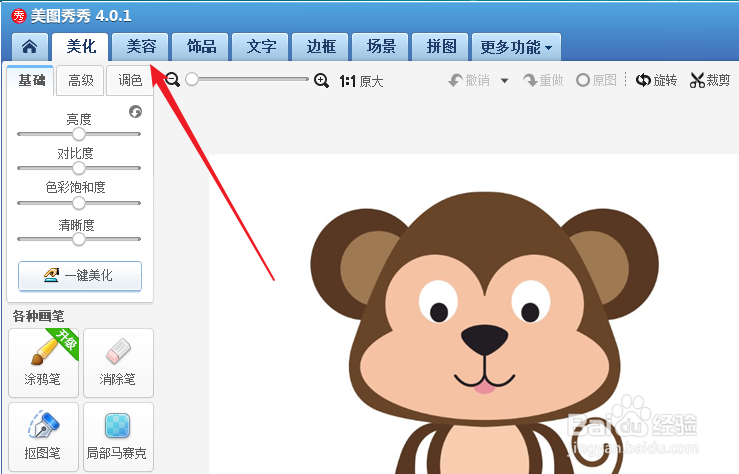The height and width of the screenshot is (474, 739).
Task: Switch to the 美化 tab
Action: (x=81, y=47)
